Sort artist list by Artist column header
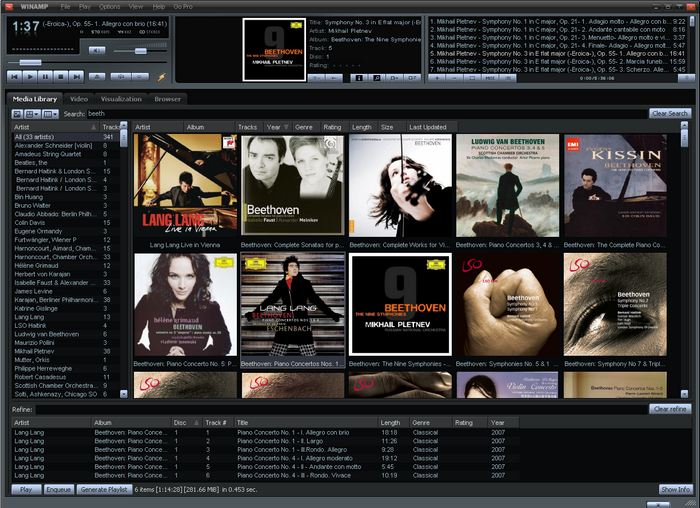 pos(54,127)
